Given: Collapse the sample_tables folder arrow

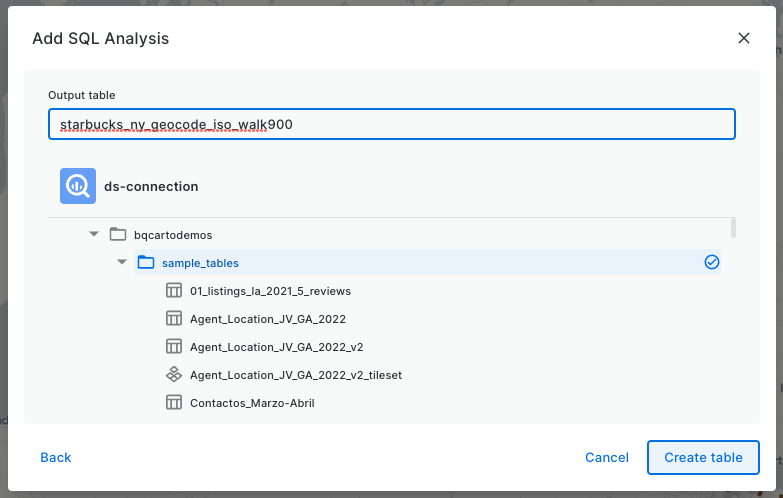Looking at the screenshot, I should tap(122, 263).
